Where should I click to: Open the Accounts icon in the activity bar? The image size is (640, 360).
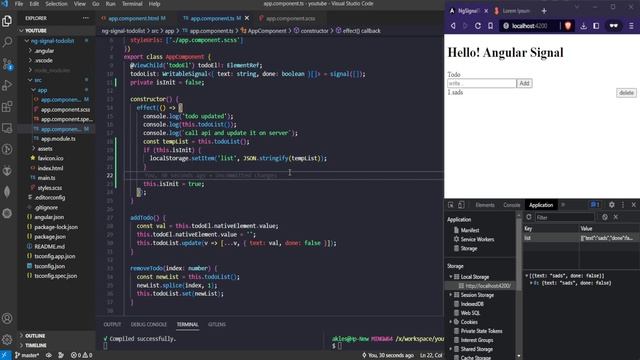pos(7,318)
